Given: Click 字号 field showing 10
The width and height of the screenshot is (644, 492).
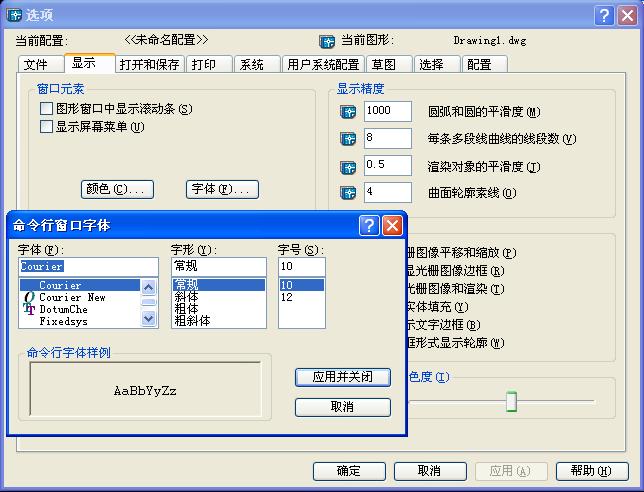Looking at the screenshot, I should (x=302, y=267).
